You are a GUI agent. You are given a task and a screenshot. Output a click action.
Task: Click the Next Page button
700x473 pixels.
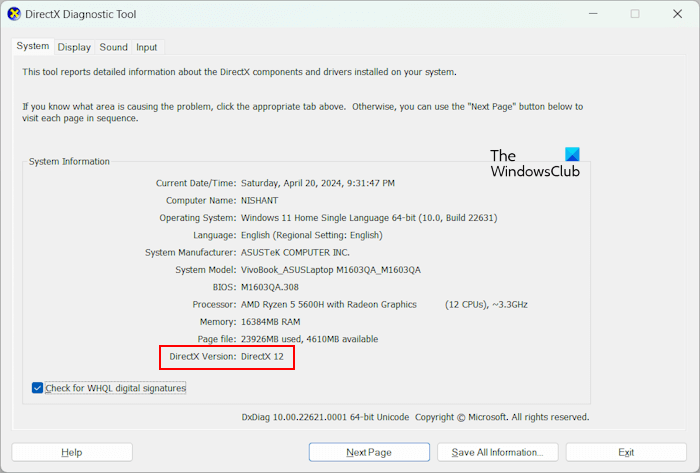click(x=369, y=452)
